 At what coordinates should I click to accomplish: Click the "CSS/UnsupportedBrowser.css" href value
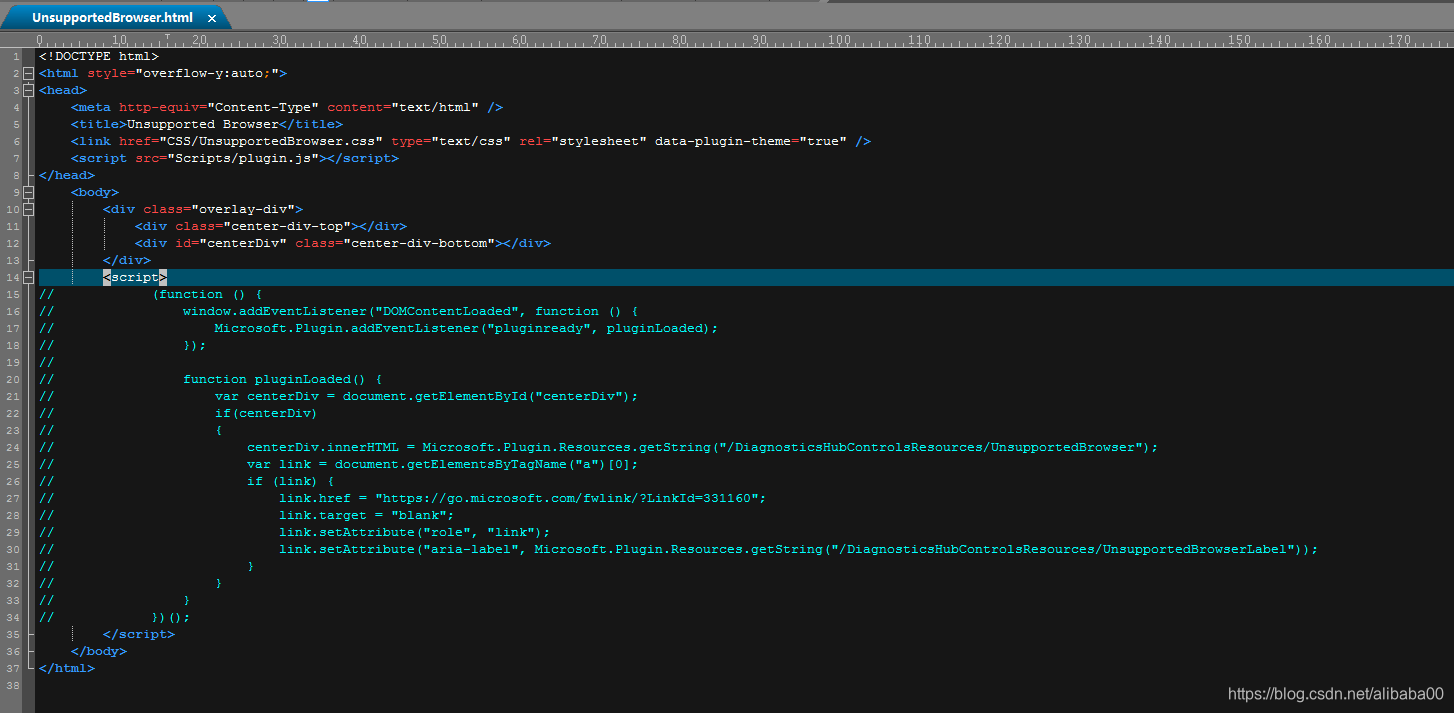point(271,141)
